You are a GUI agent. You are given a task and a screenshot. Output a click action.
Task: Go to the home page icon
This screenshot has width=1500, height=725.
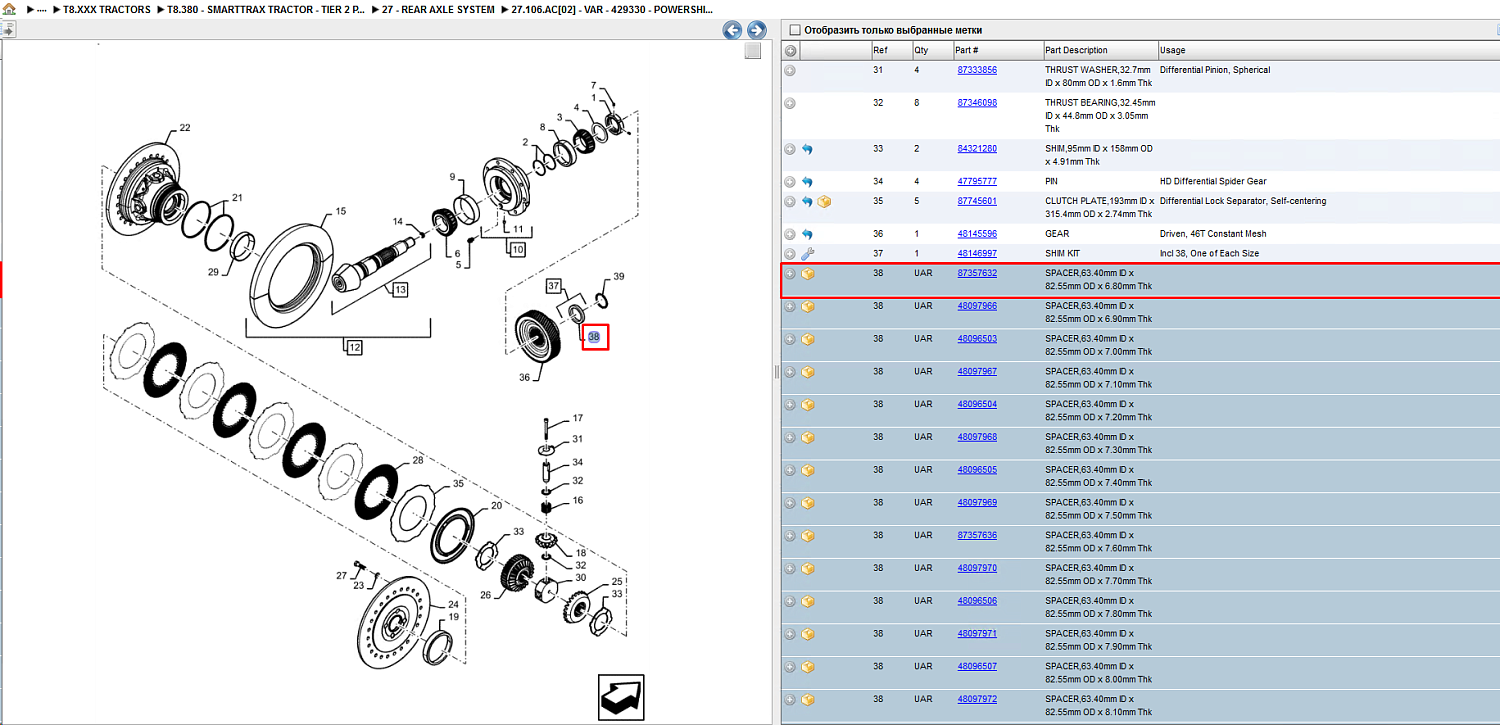pos(9,9)
